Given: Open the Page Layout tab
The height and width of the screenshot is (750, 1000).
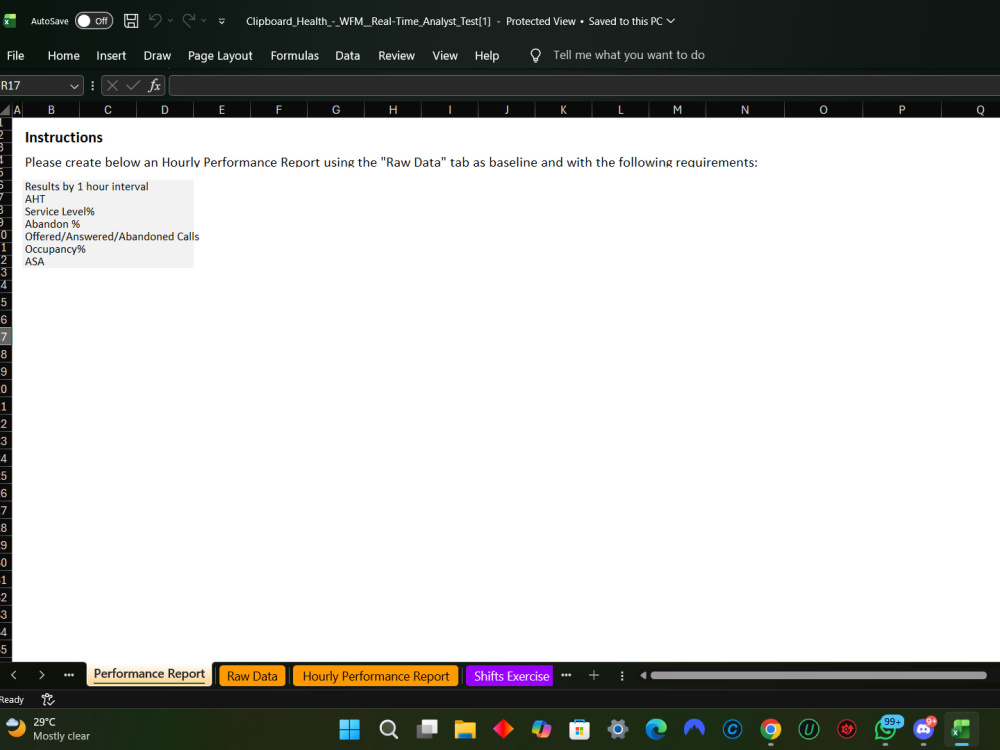Looking at the screenshot, I should coord(220,55).
